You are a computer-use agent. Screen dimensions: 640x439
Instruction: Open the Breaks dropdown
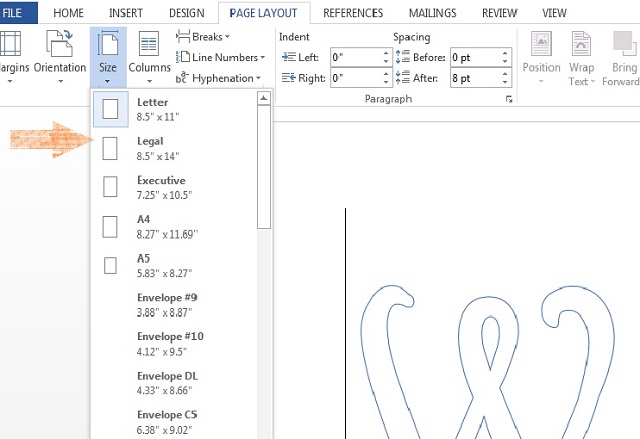tap(203, 37)
